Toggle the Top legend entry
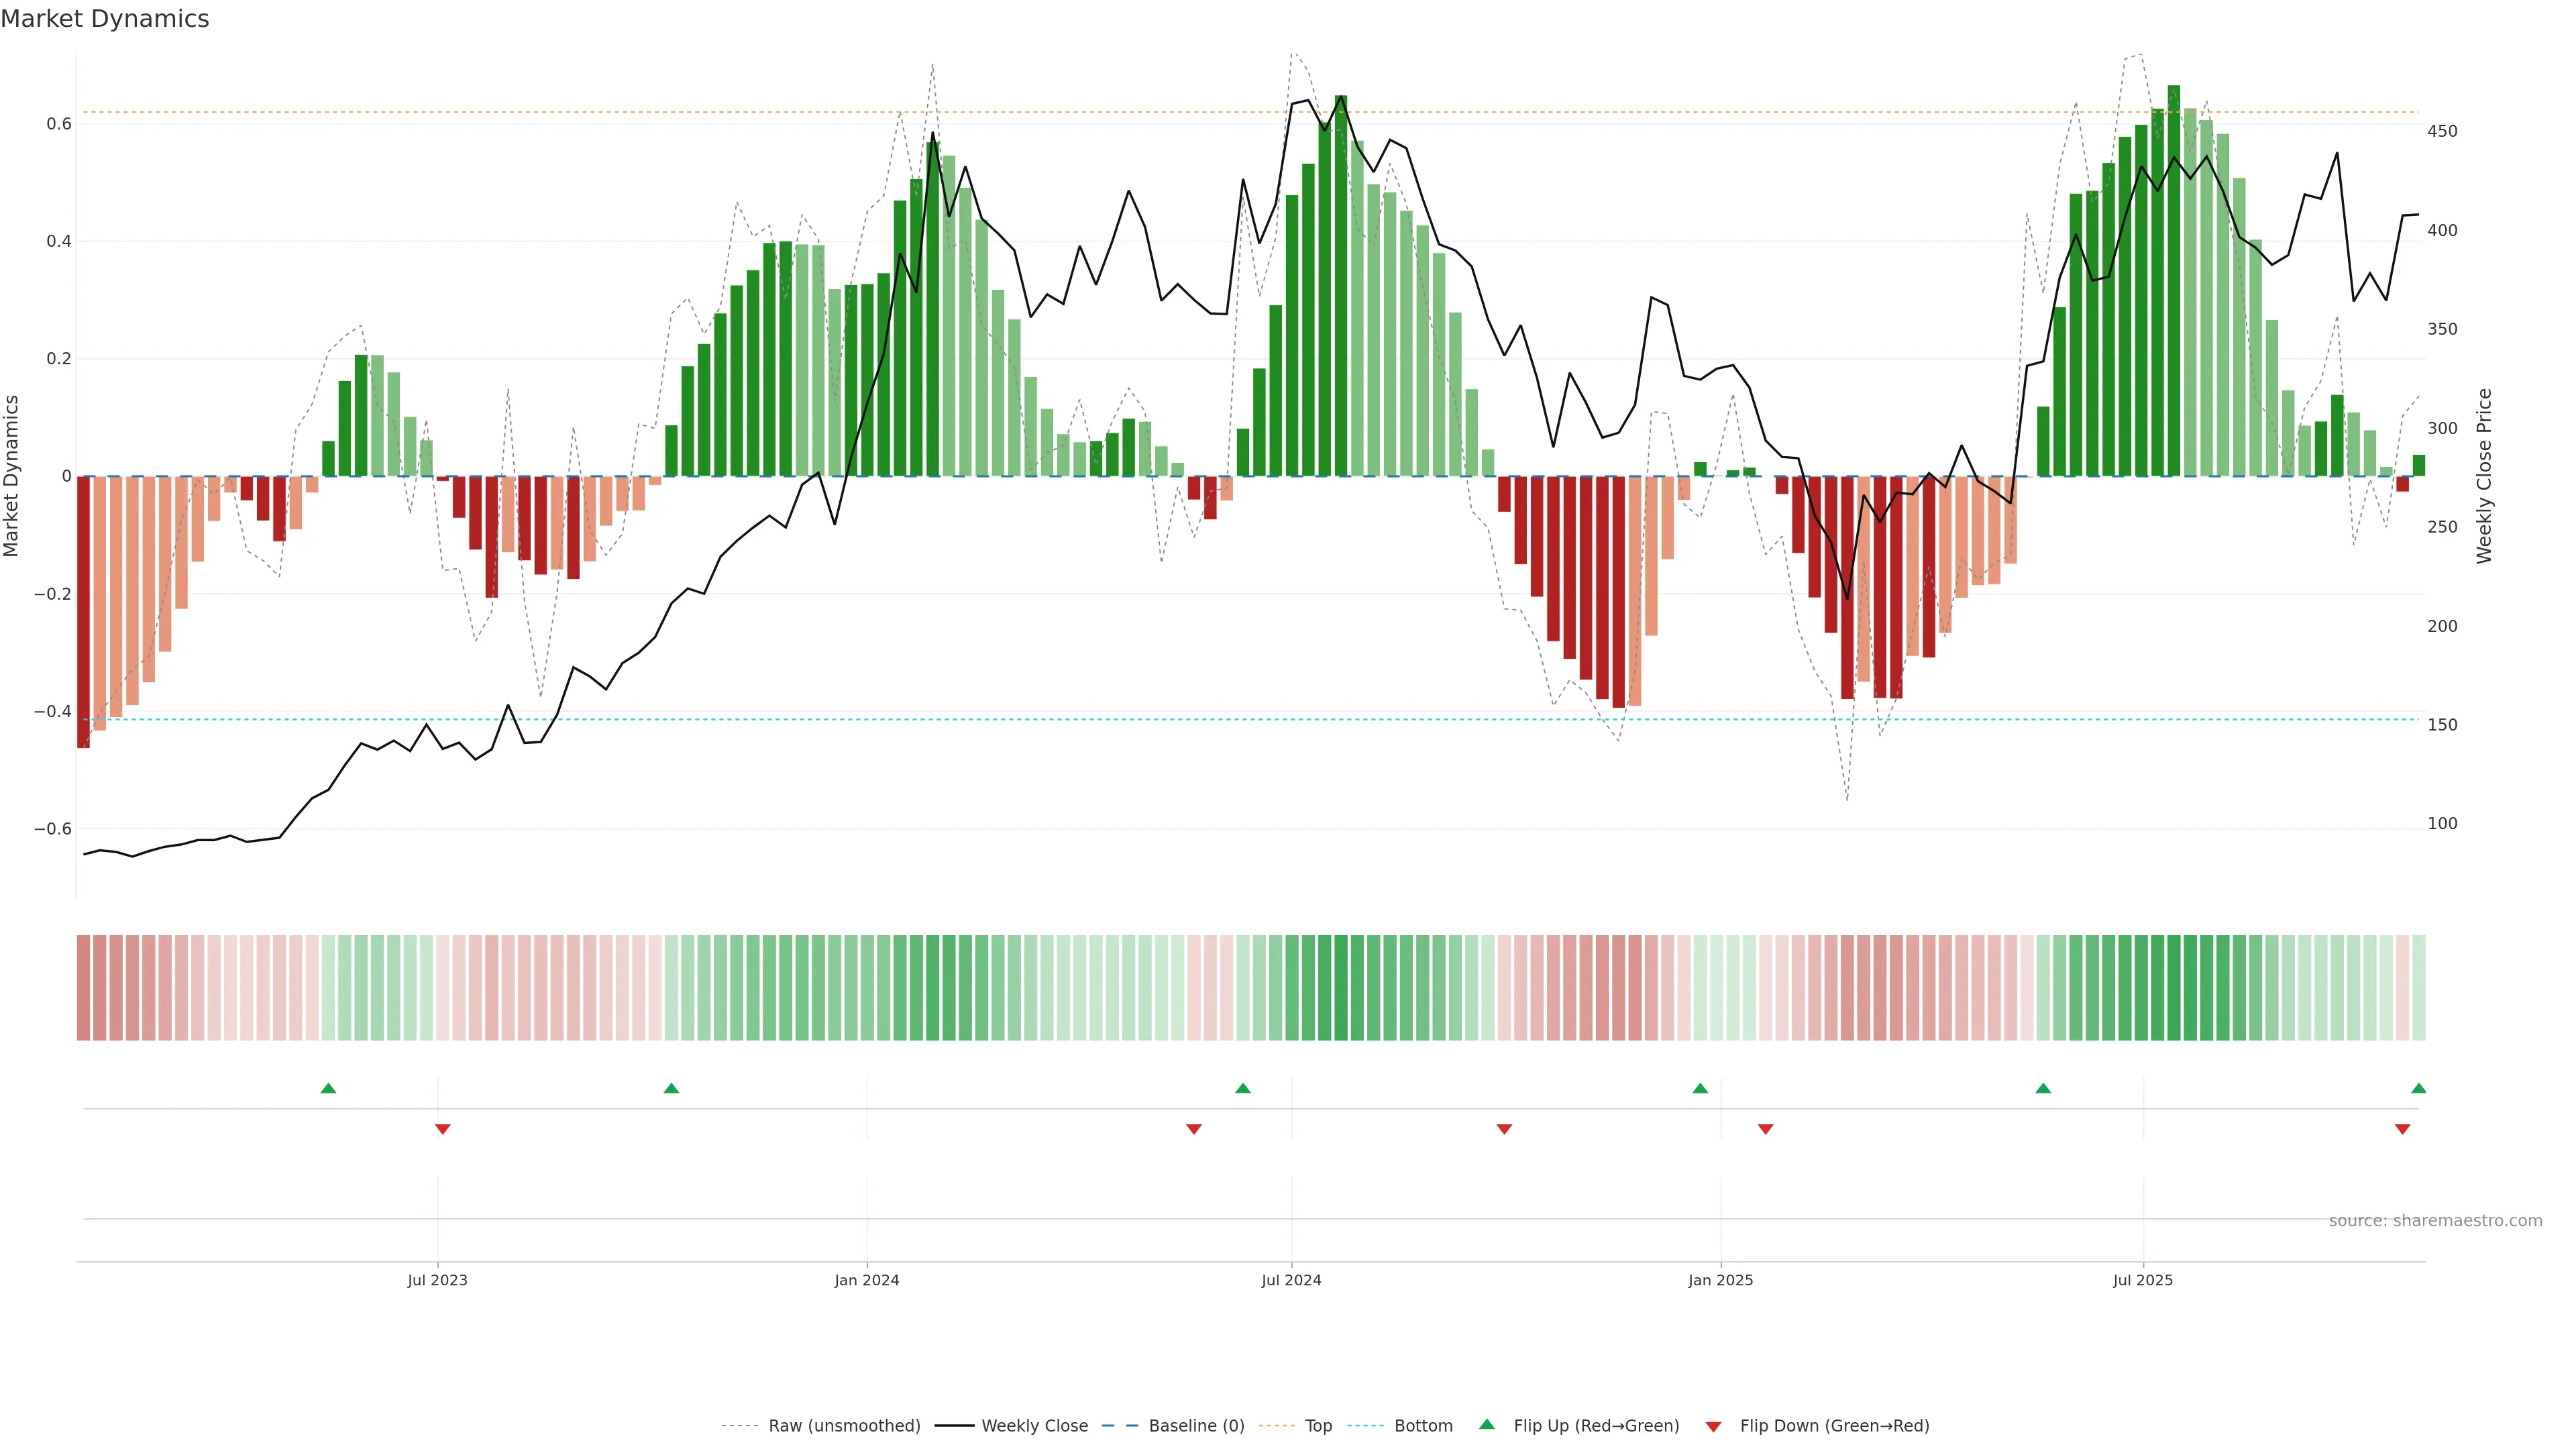This screenshot has height=1449, width=2576. [1318, 1426]
